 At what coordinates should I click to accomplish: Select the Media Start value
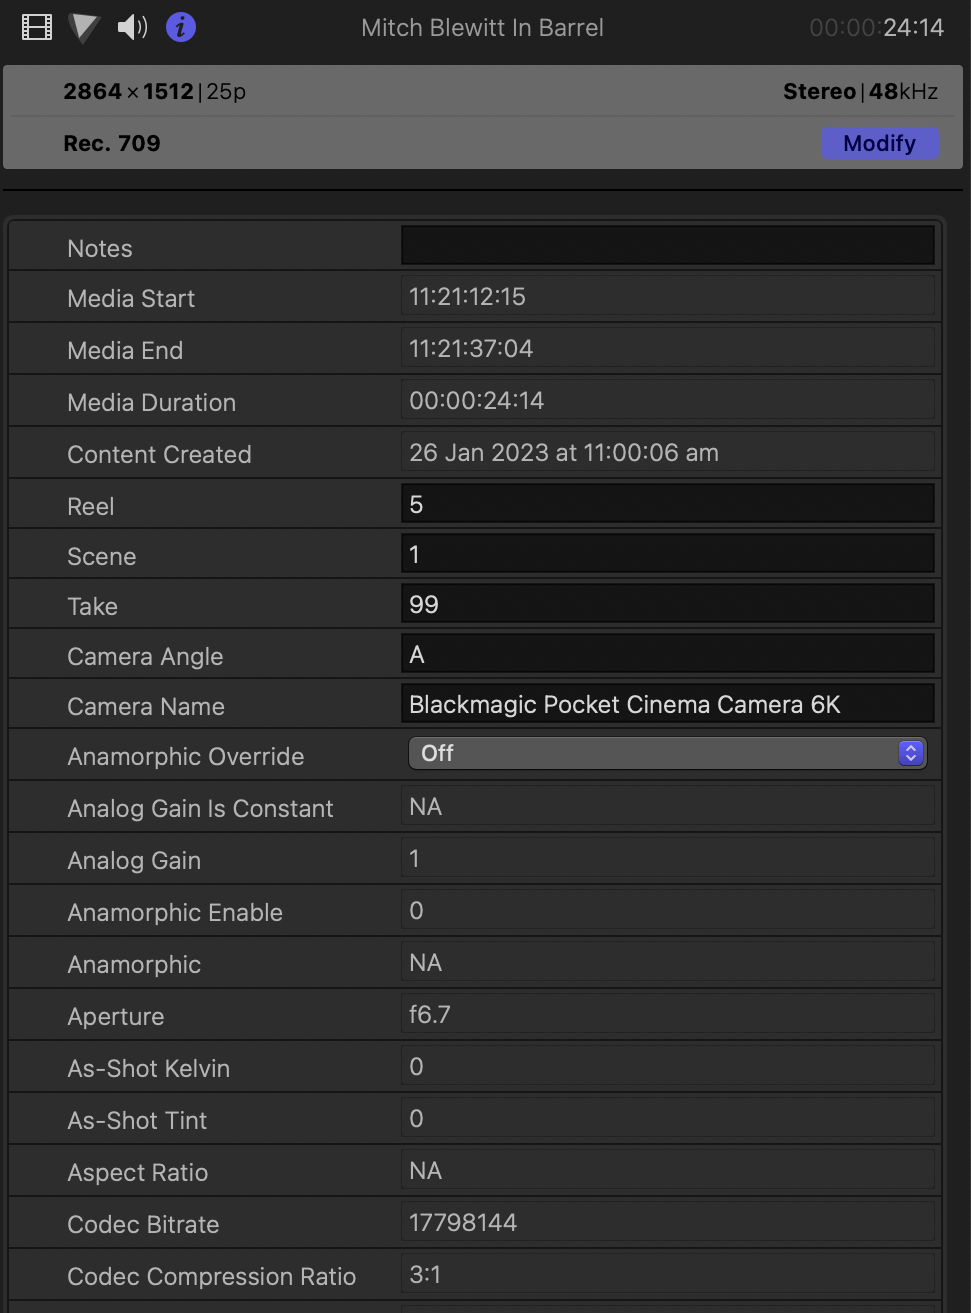[x=467, y=296]
